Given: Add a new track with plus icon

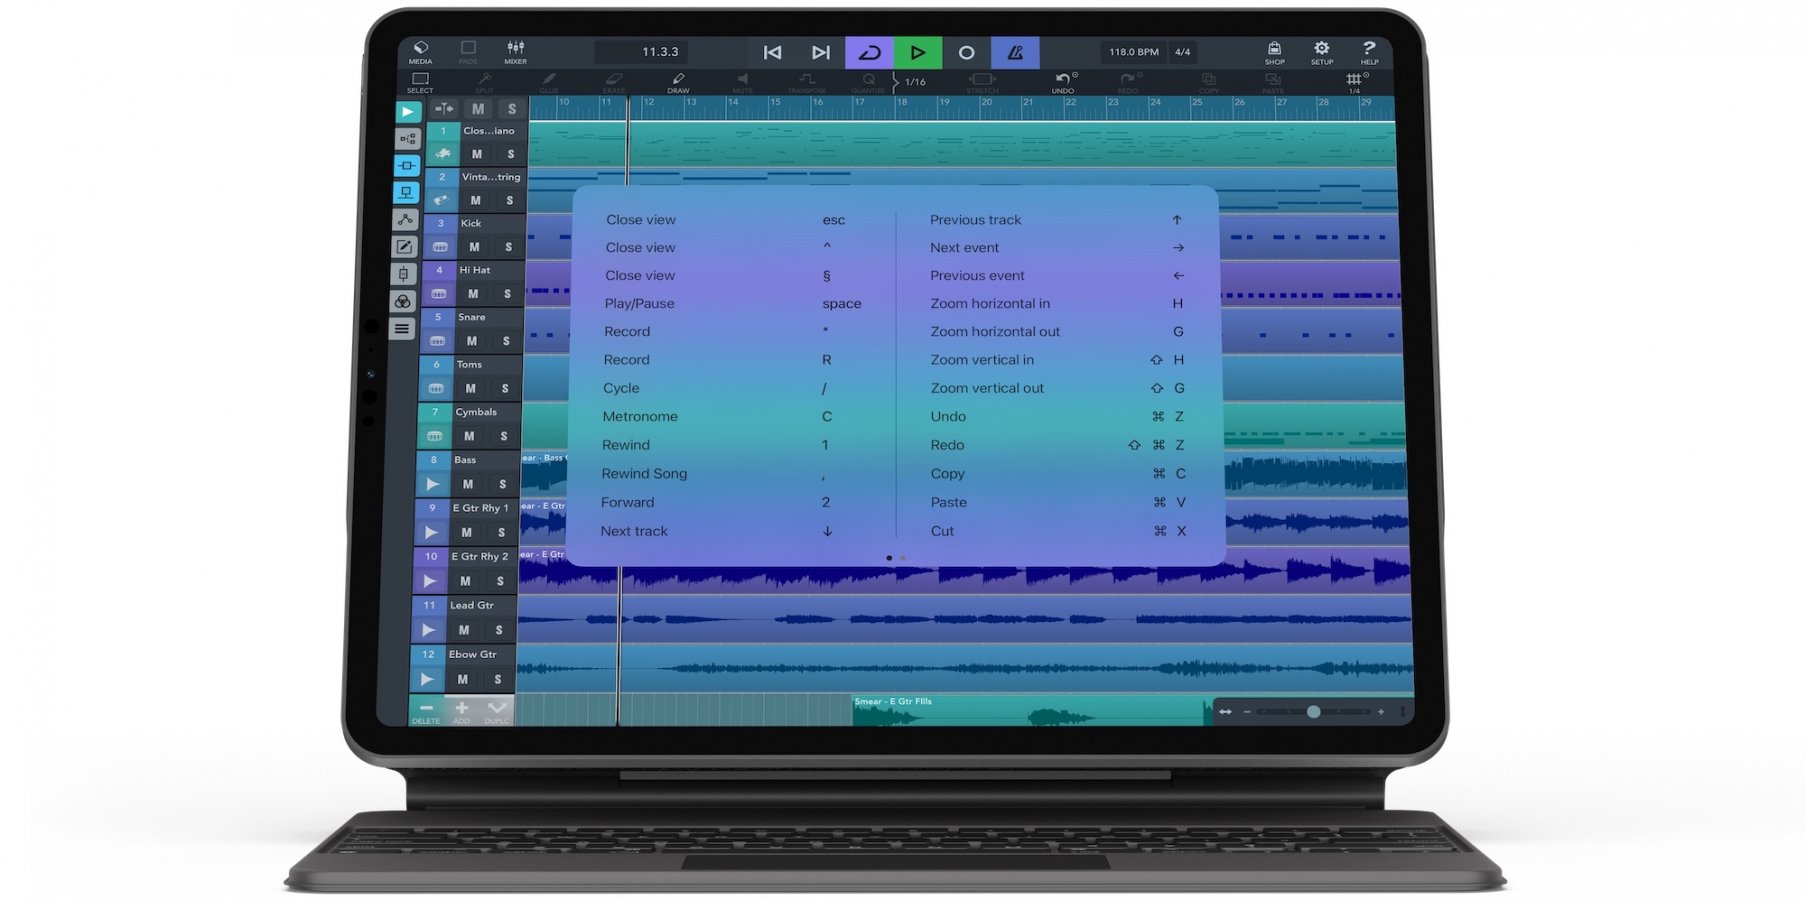Looking at the screenshot, I should 461,709.
